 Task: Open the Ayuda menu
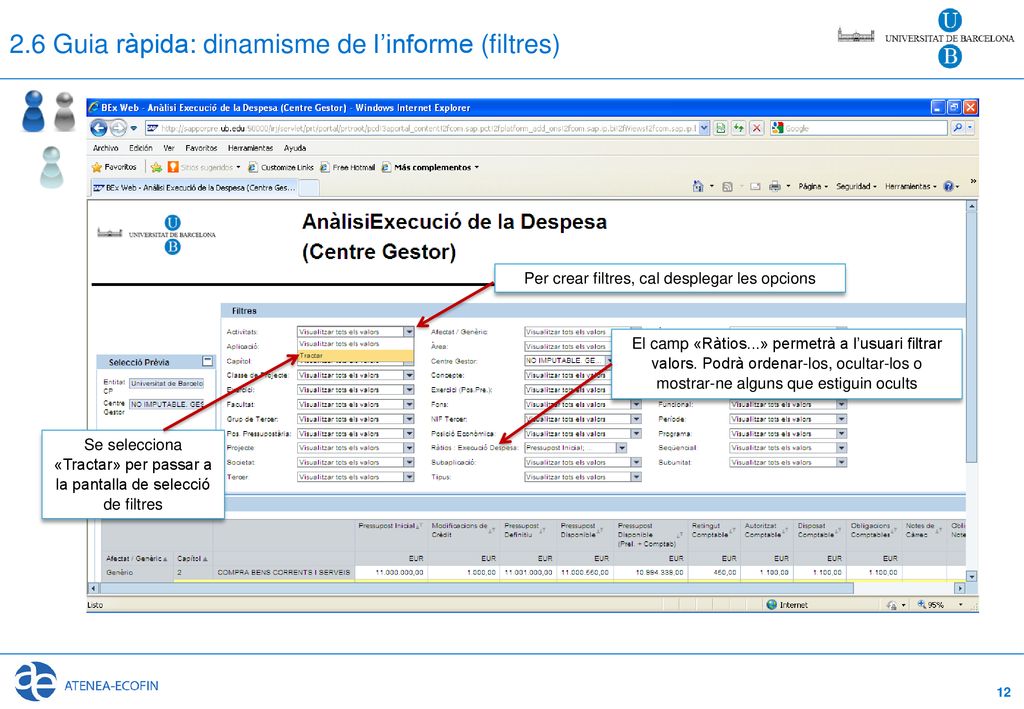295,148
